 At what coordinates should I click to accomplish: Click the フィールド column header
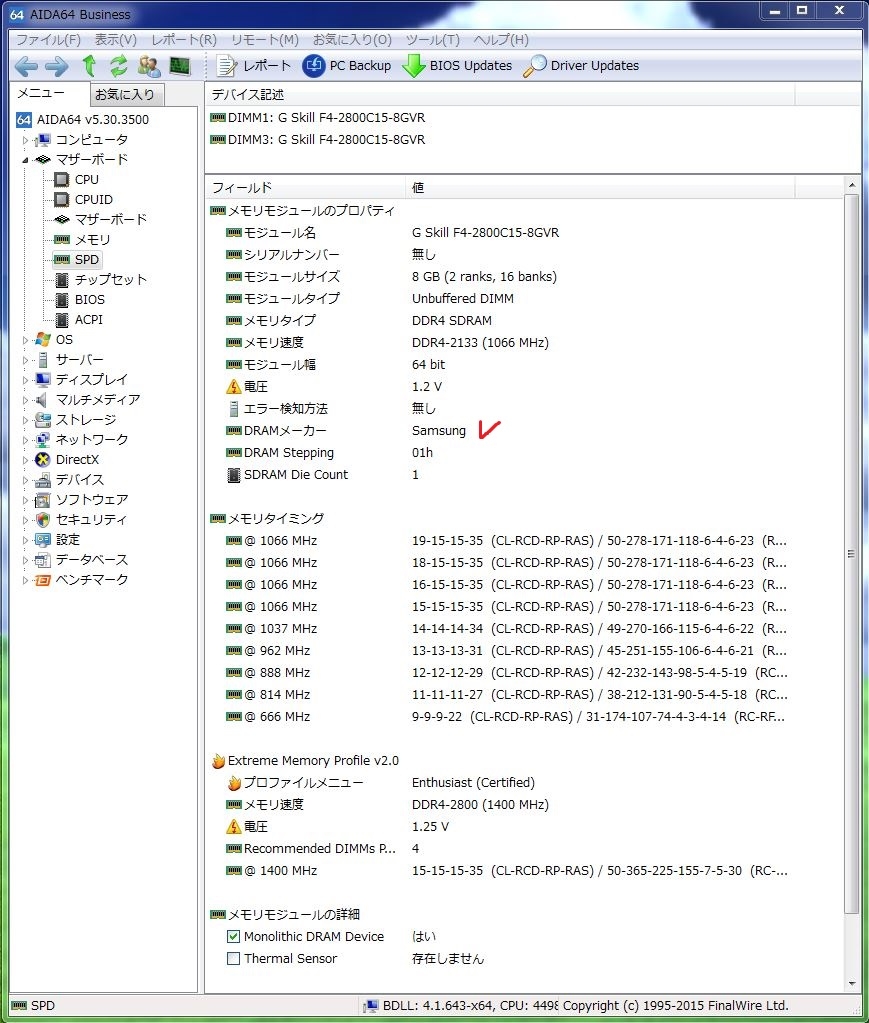coord(305,188)
